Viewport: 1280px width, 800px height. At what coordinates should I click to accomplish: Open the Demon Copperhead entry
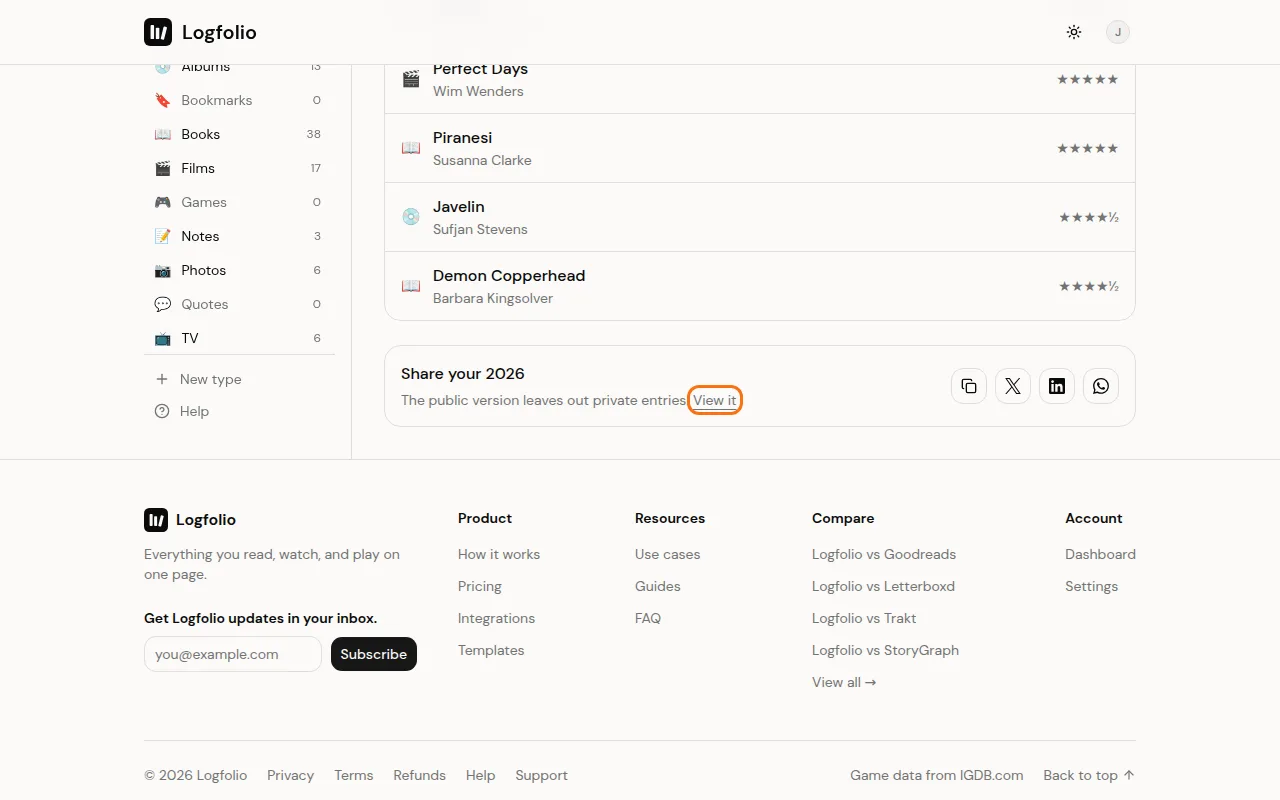click(760, 286)
